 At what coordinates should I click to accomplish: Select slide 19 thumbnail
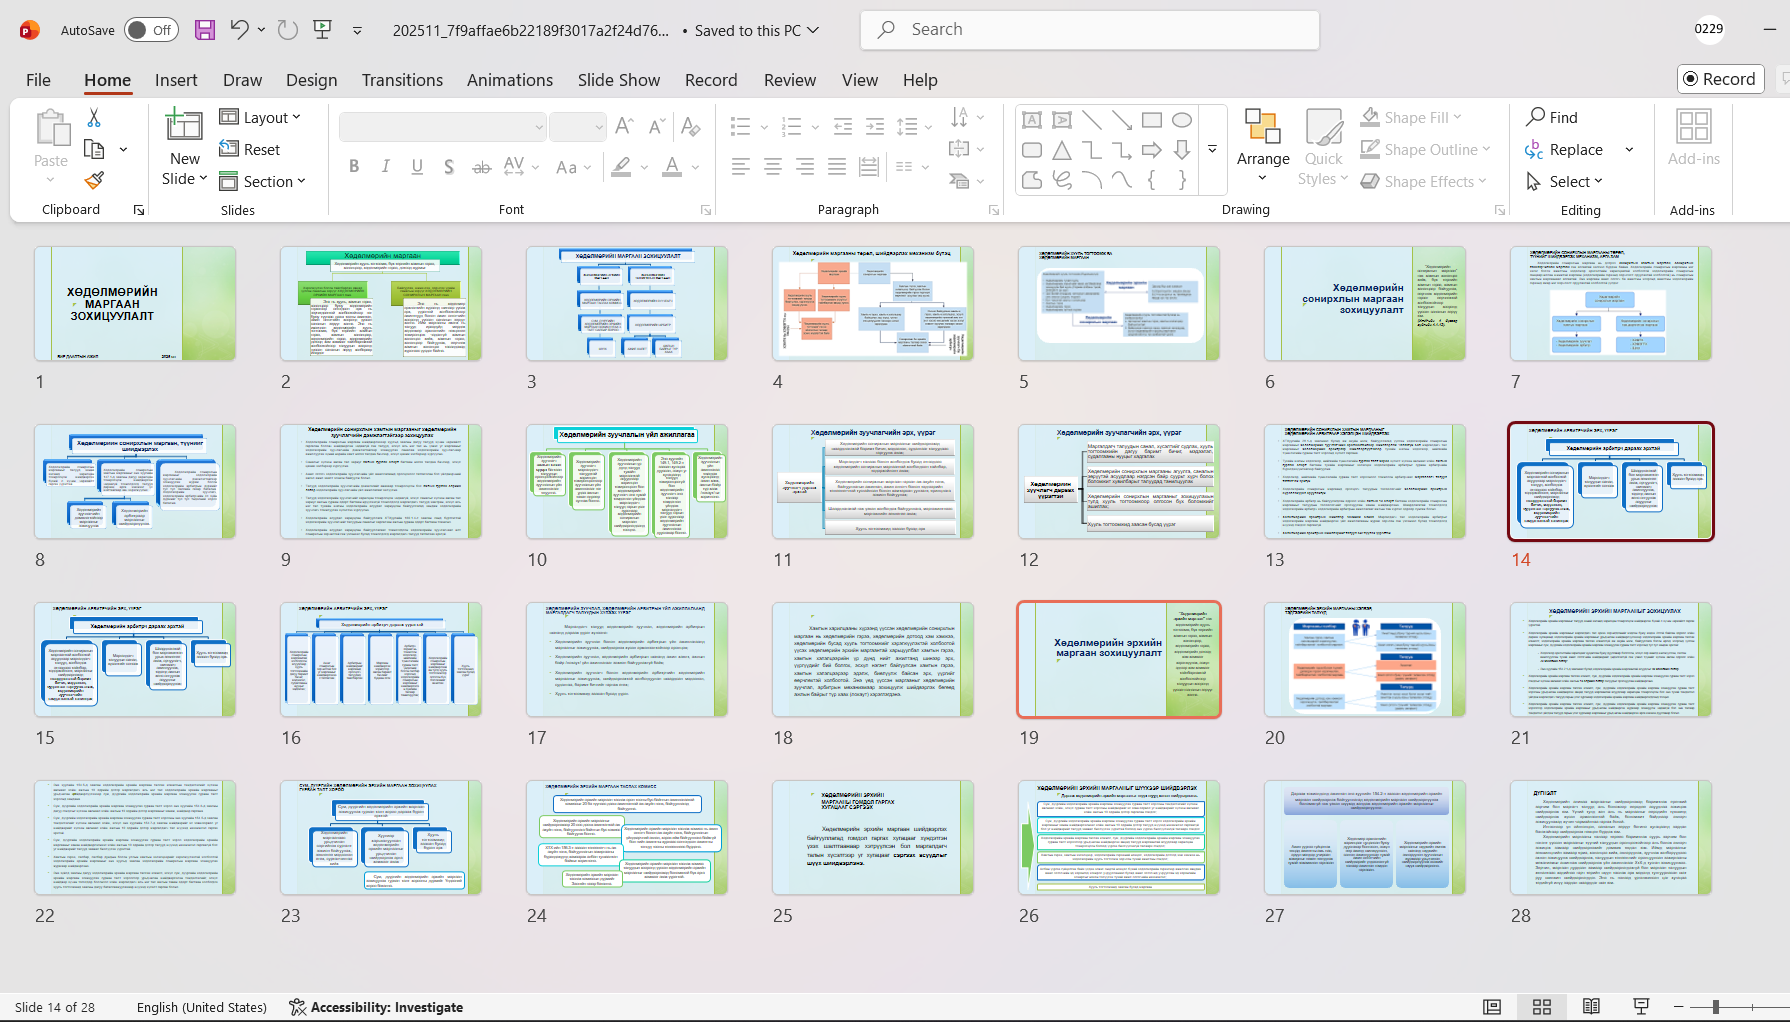(x=1118, y=660)
